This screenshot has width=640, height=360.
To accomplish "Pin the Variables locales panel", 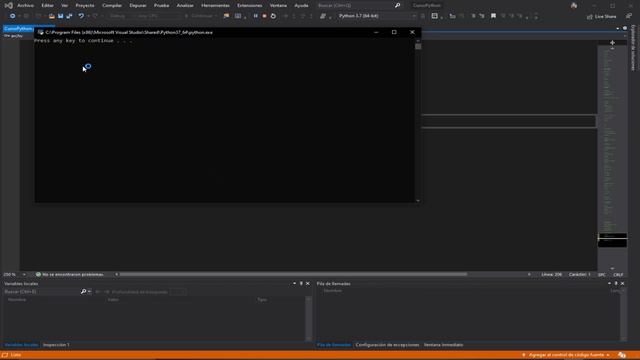I will (301, 283).
